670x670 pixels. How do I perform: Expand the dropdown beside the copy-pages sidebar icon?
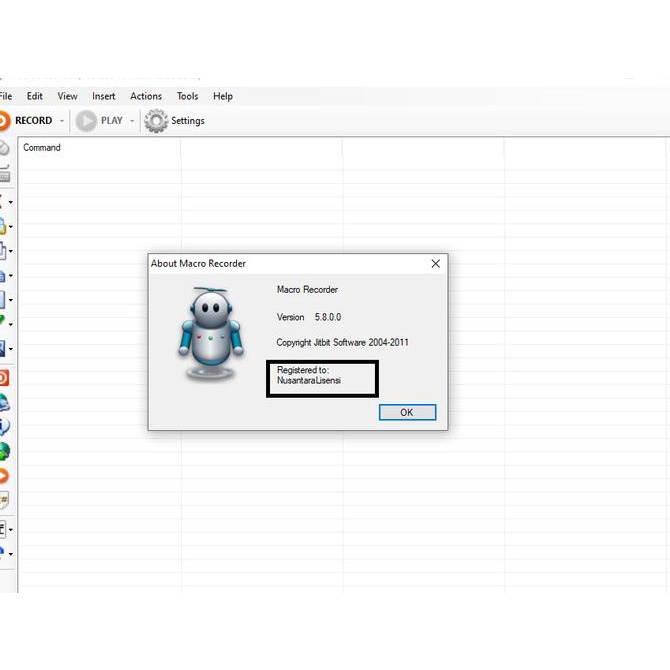[x=11, y=251]
